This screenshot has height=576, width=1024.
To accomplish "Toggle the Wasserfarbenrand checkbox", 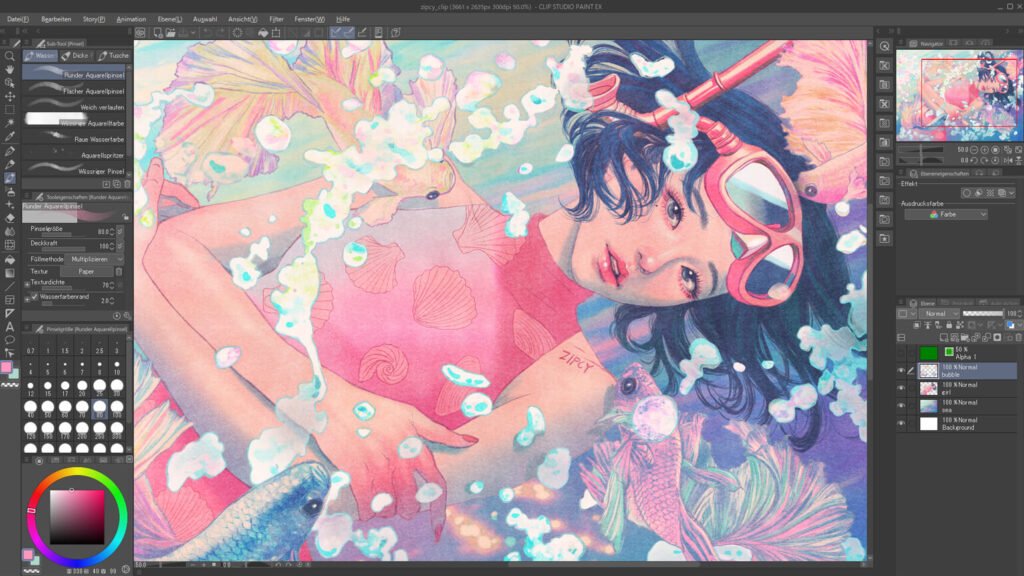I will 35,297.
